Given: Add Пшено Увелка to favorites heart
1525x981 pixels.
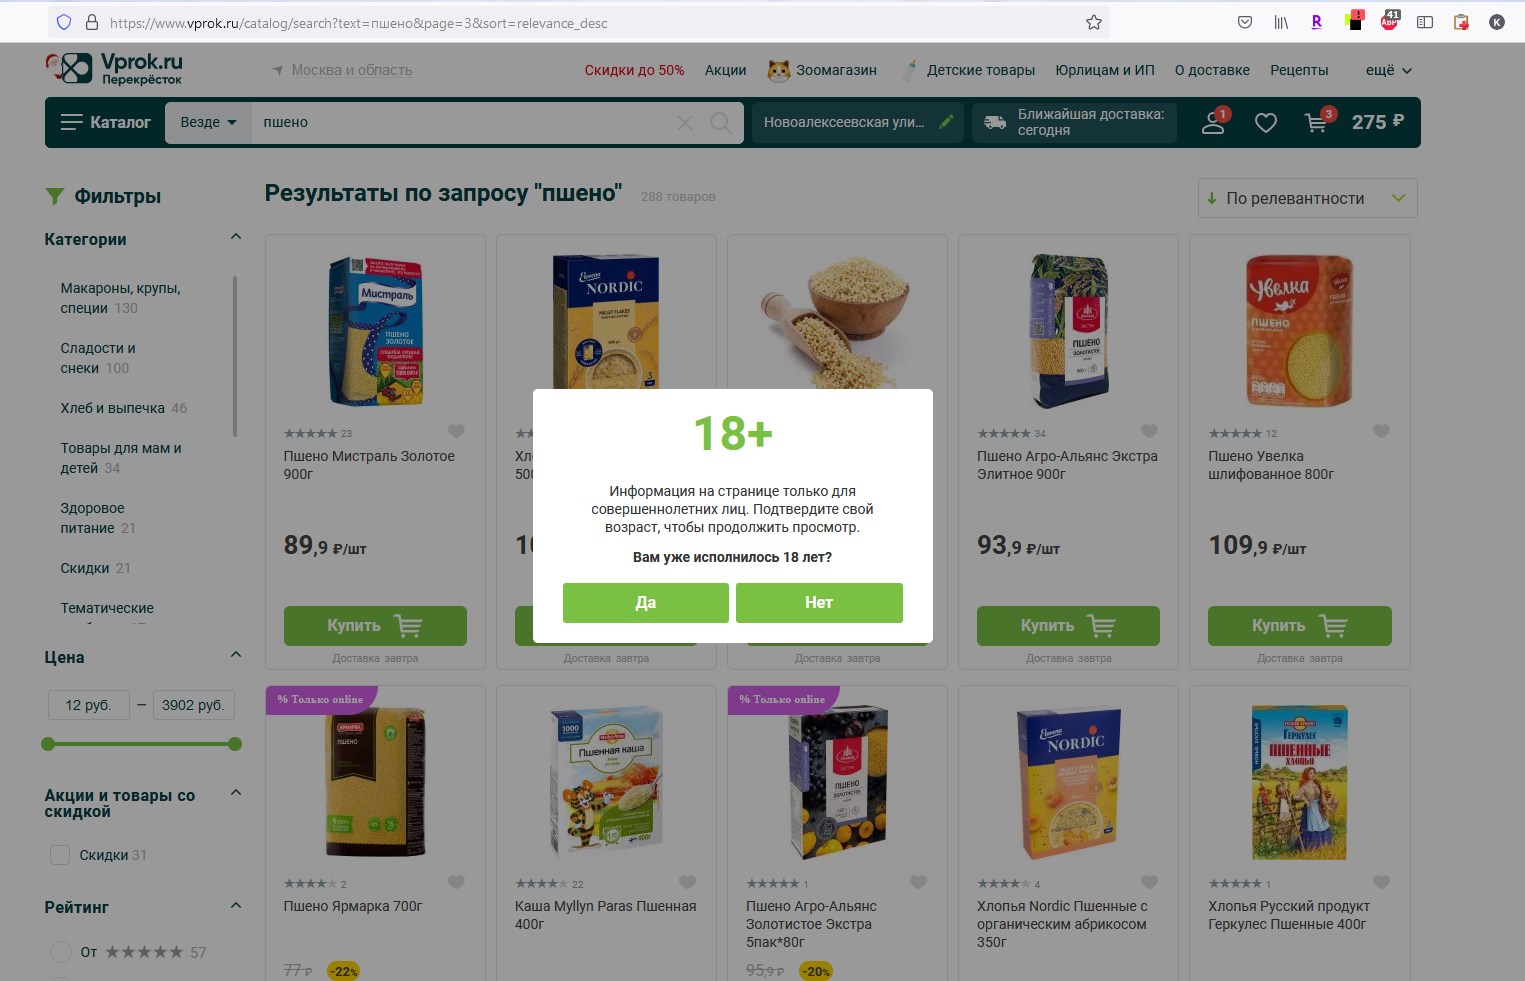Looking at the screenshot, I should (x=1381, y=432).
